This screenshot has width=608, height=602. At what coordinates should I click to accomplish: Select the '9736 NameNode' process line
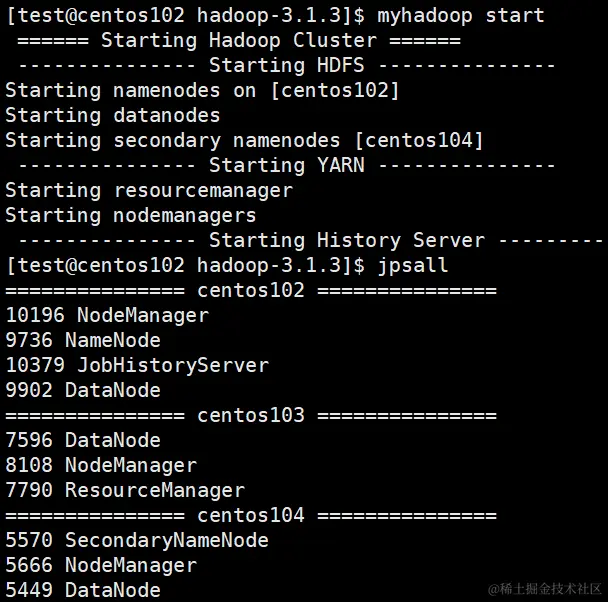point(83,340)
